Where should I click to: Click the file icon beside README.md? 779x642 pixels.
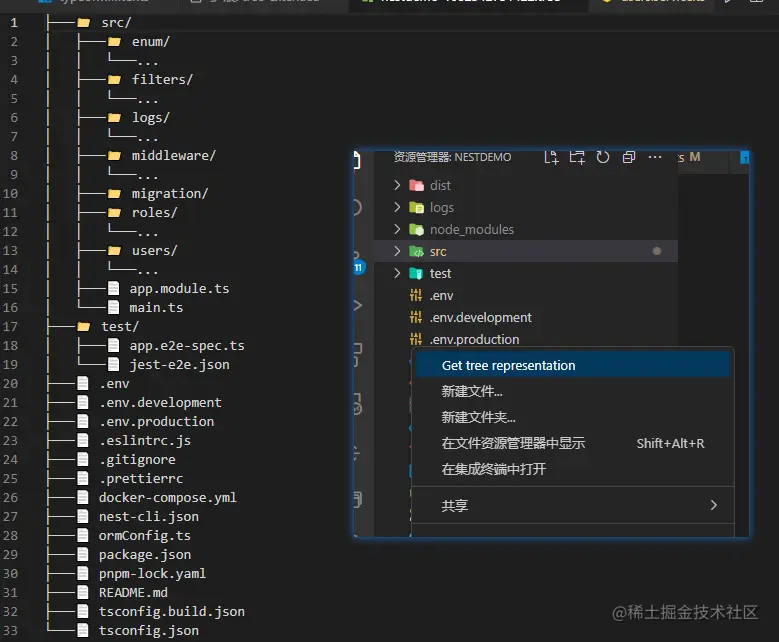(83, 592)
